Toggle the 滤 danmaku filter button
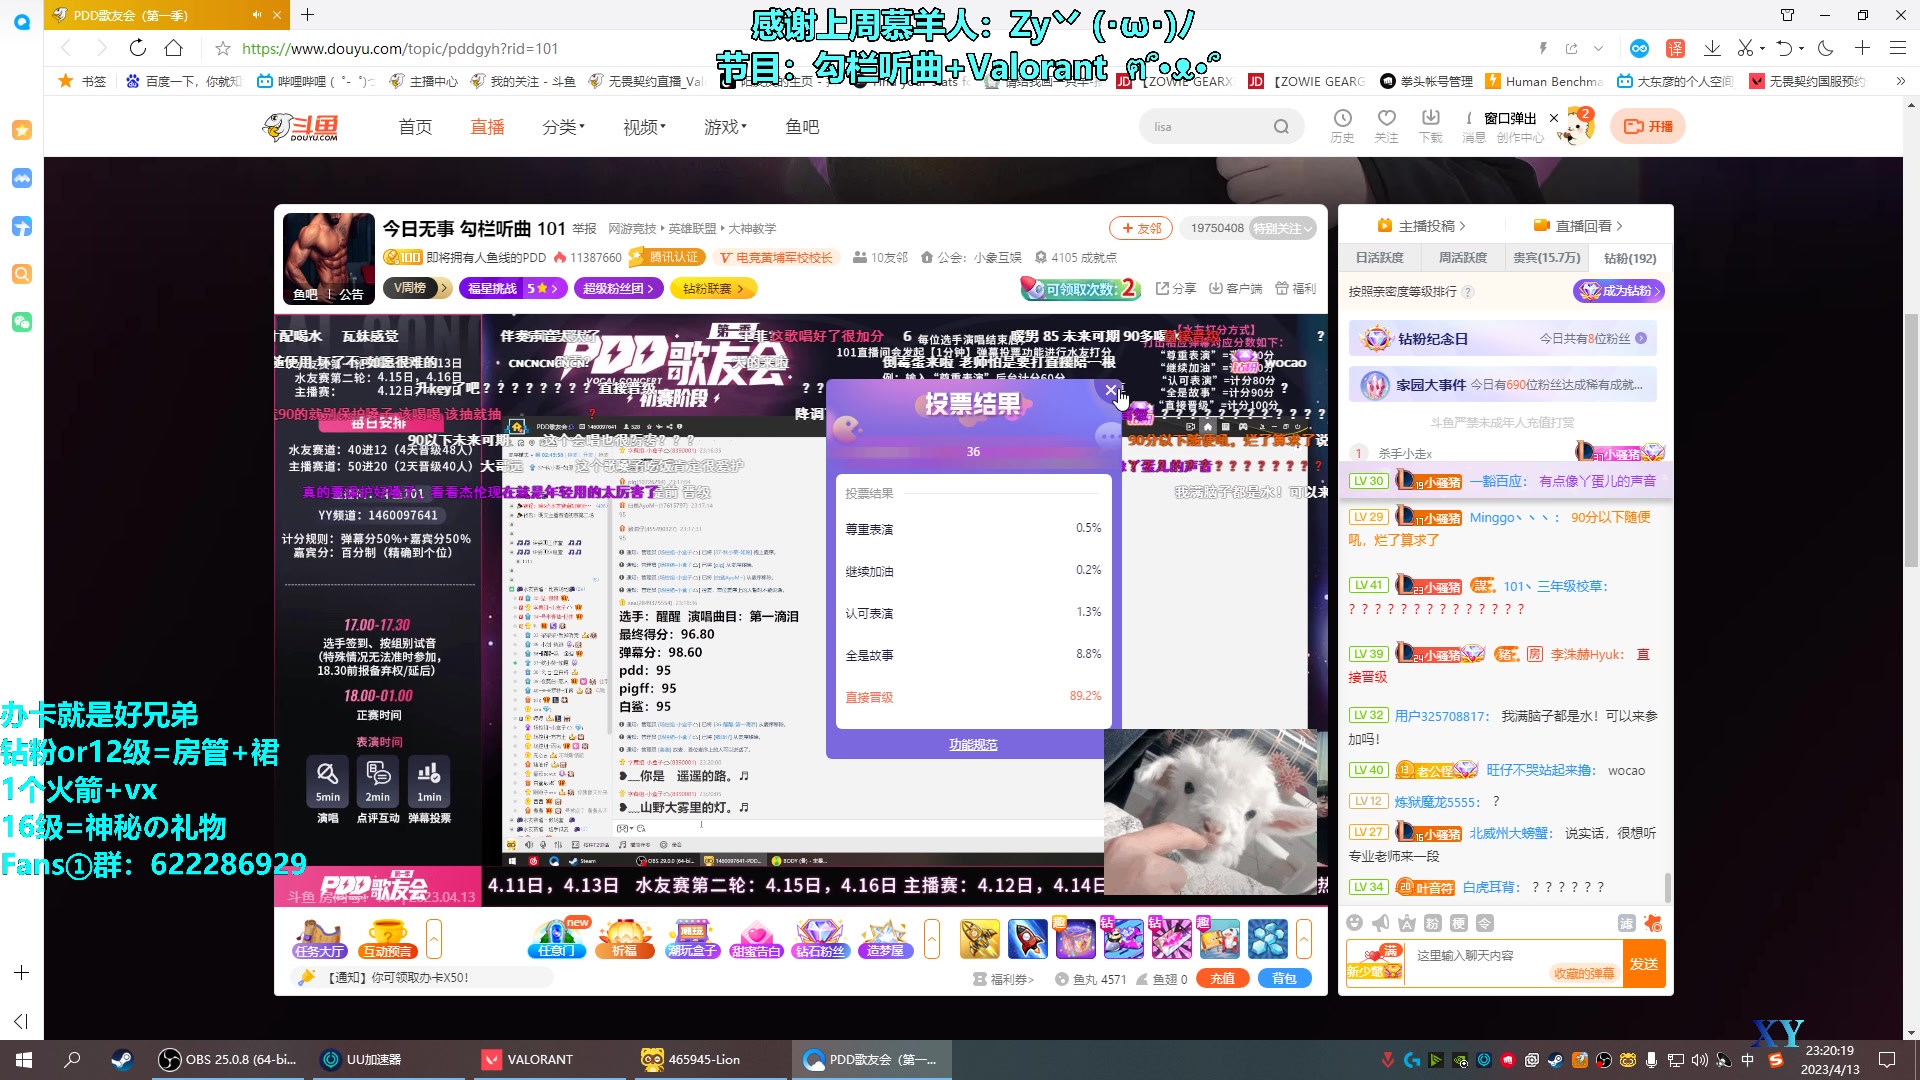 pyautogui.click(x=1627, y=922)
